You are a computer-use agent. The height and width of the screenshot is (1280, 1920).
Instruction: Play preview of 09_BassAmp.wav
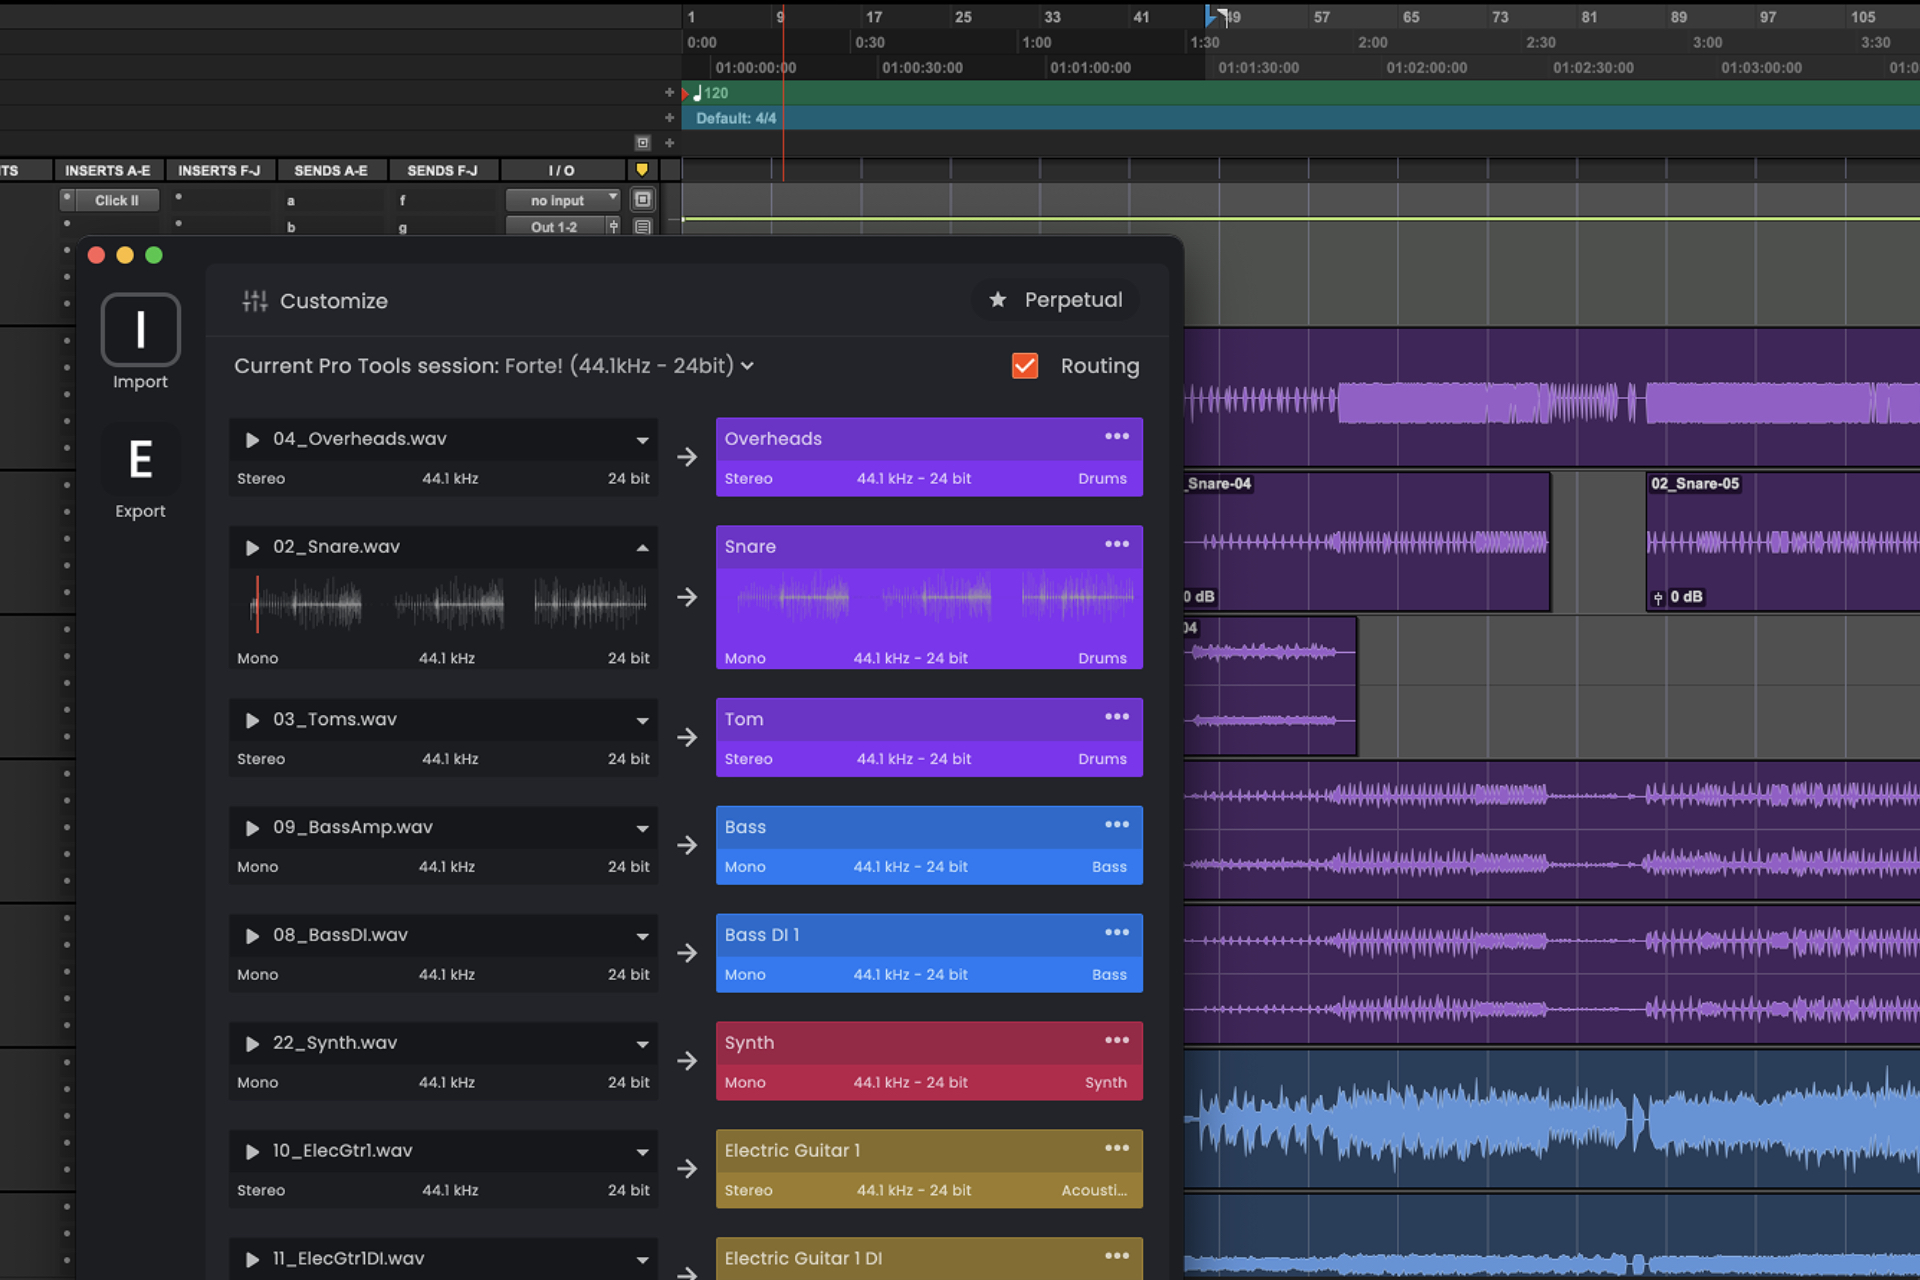point(252,828)
